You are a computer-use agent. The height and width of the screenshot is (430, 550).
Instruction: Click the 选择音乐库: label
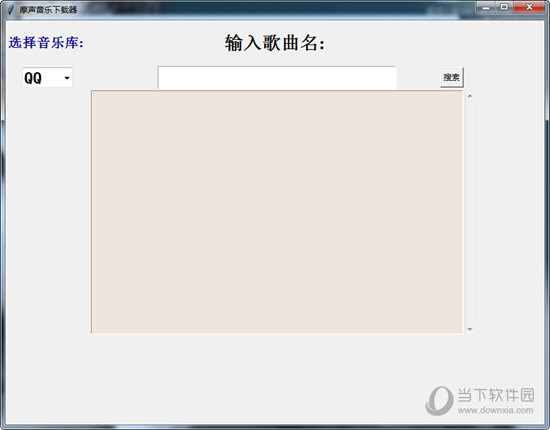click(x=46, y=43)
